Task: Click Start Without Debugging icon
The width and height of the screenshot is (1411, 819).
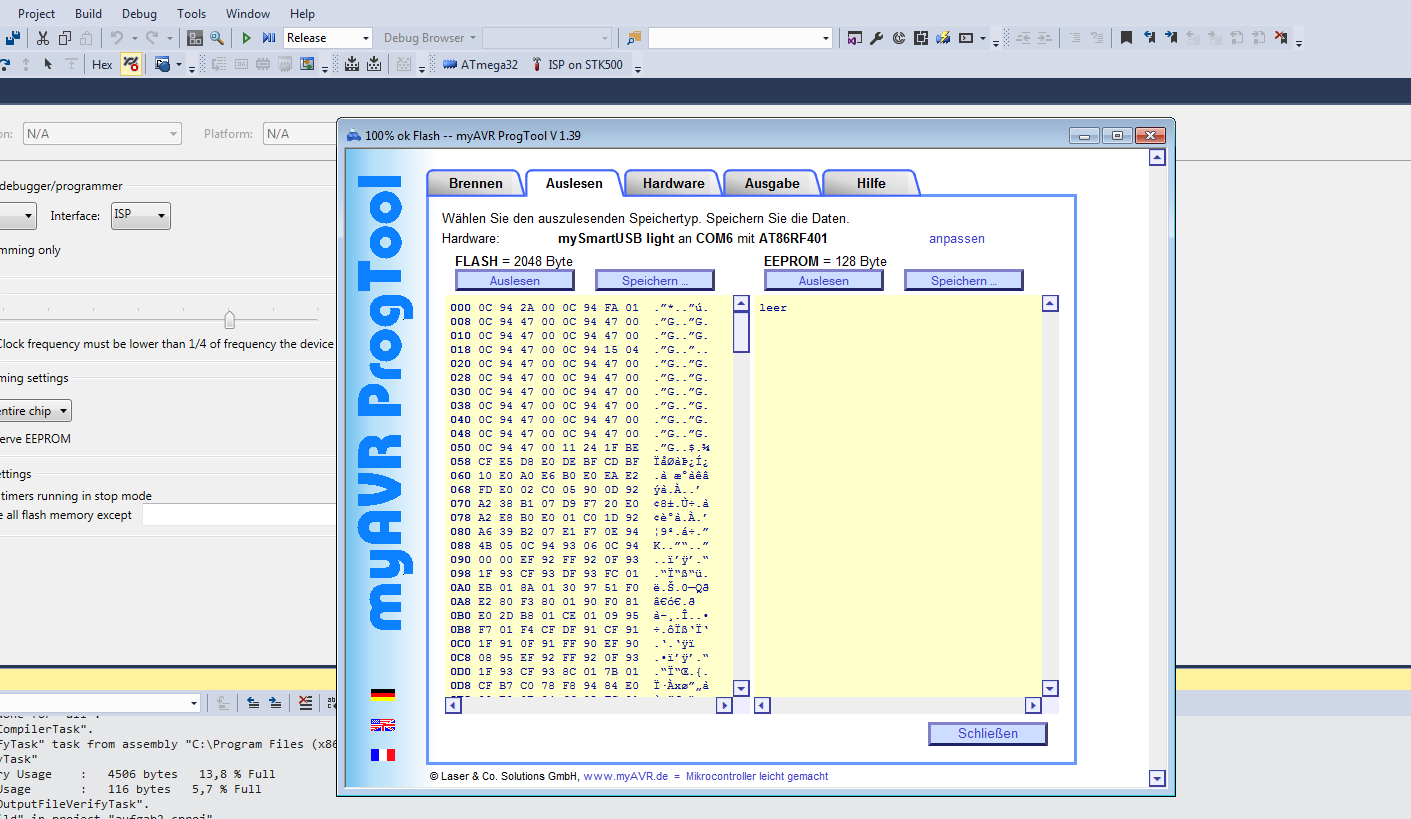Action: click(268, 38)
